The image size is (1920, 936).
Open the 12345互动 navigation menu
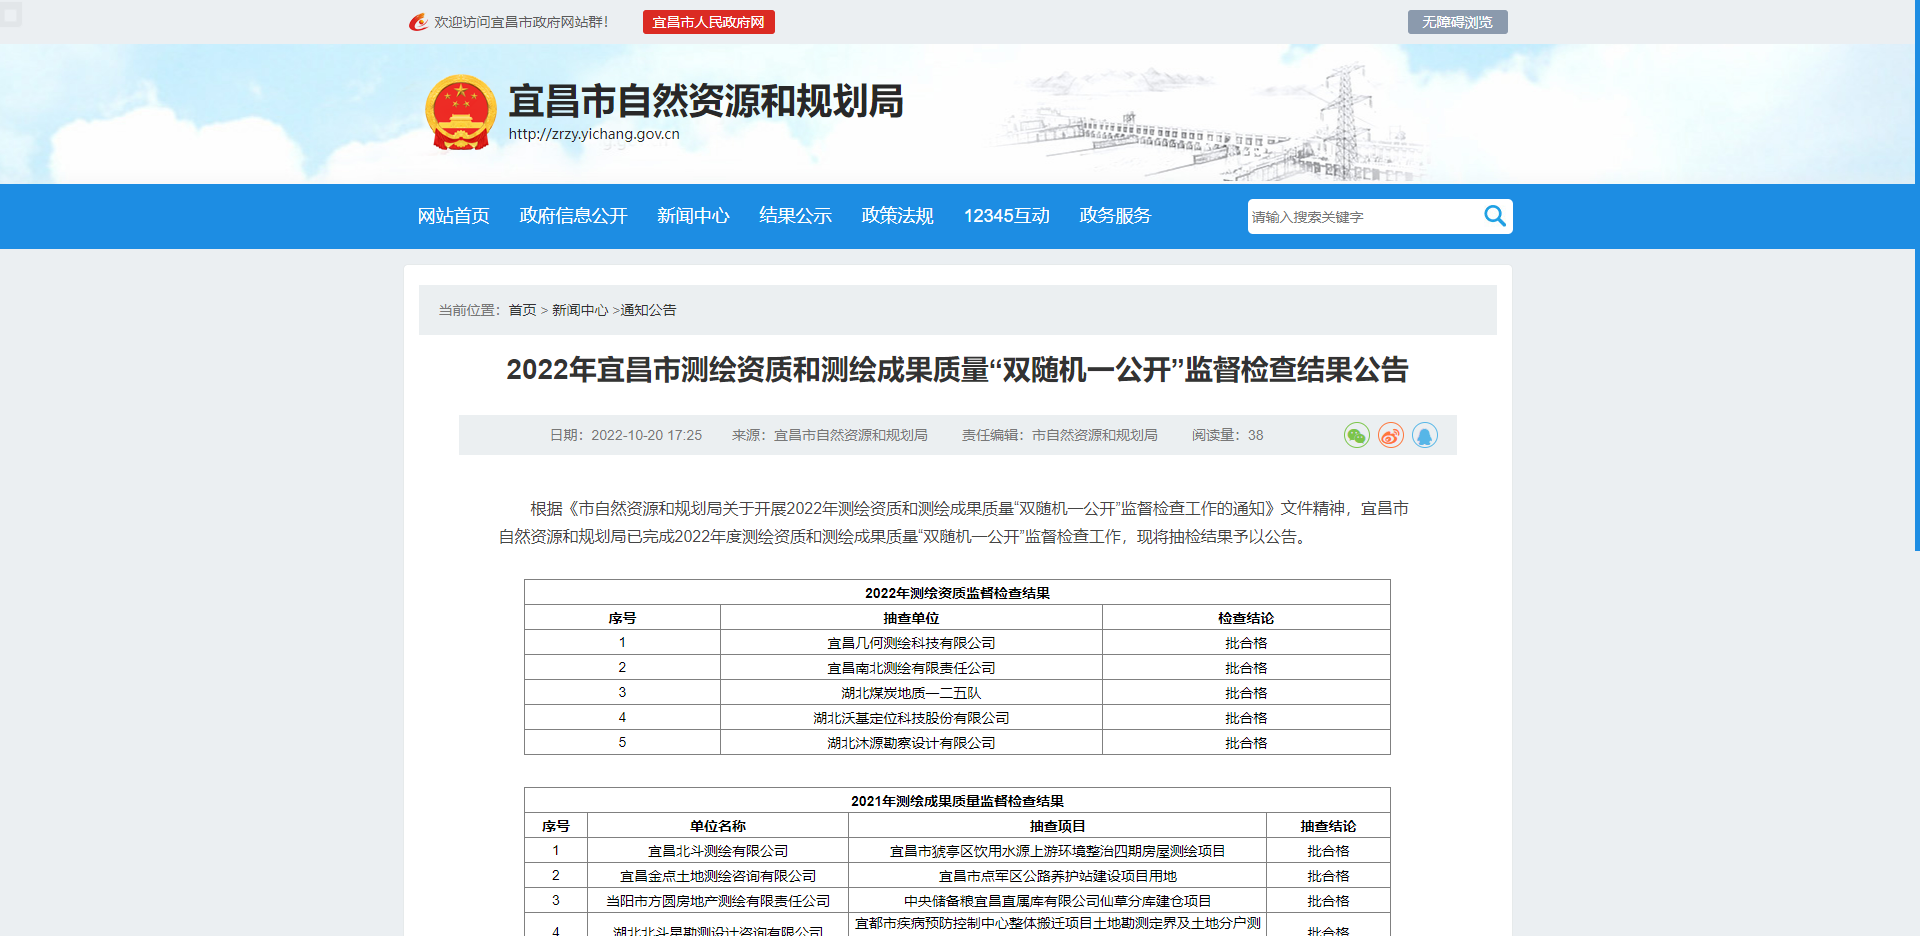[x=1007, y=216]
